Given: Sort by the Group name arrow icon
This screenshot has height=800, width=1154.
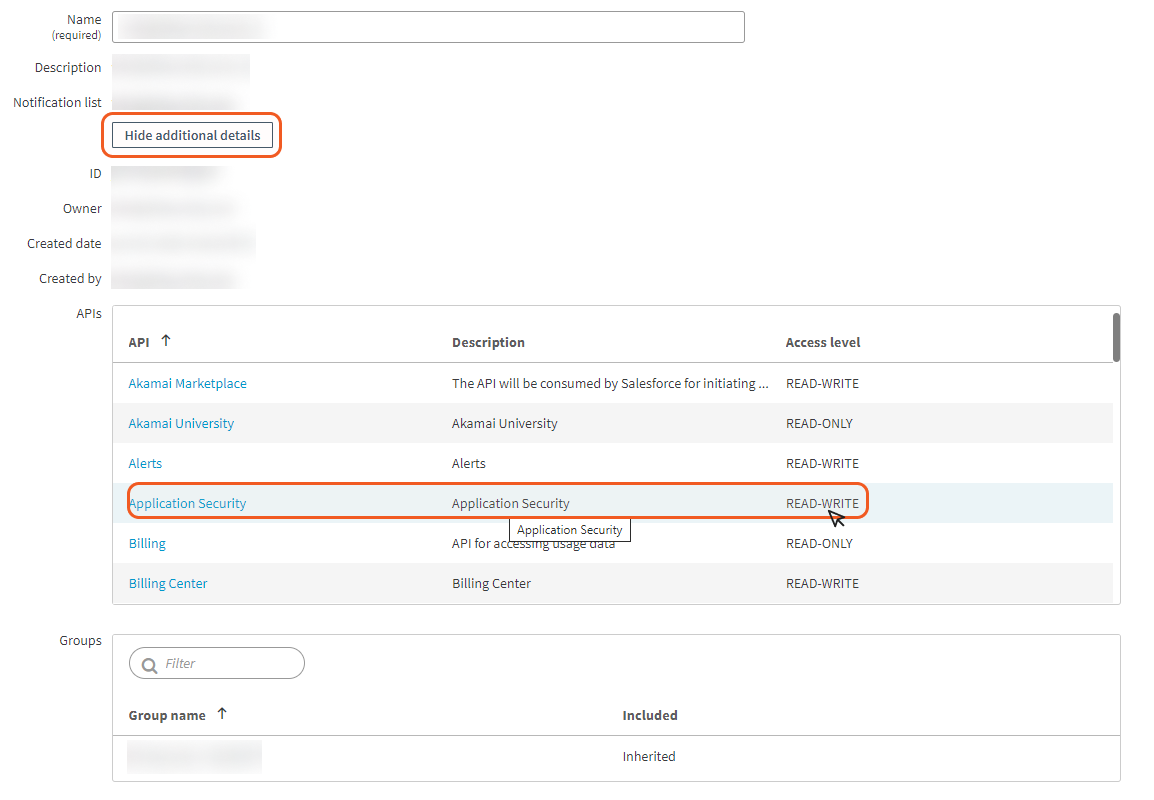Looking at the screenshot, I should [222, 714].
